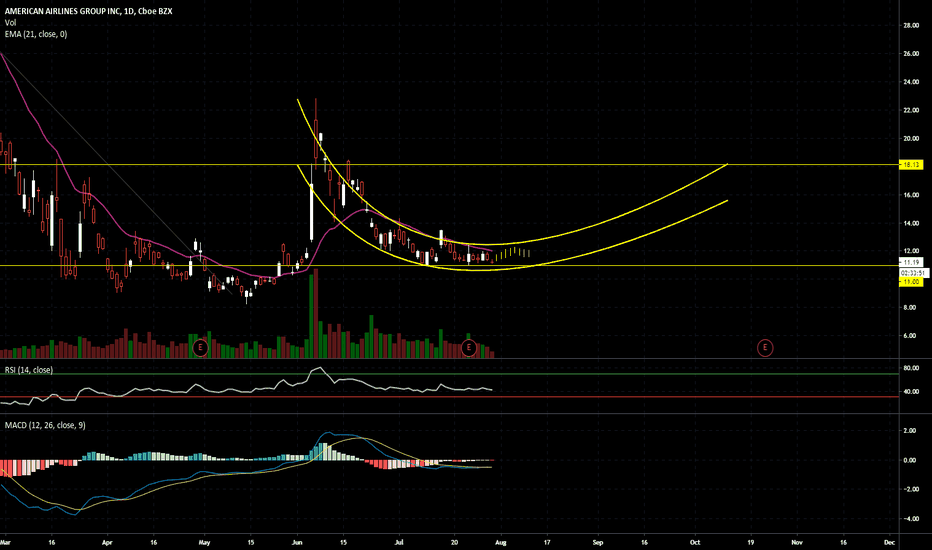Click the 02:33:51 bar countdown label
Image resolution: width=932 pixels, height=550 pixels.
(914, 273)
